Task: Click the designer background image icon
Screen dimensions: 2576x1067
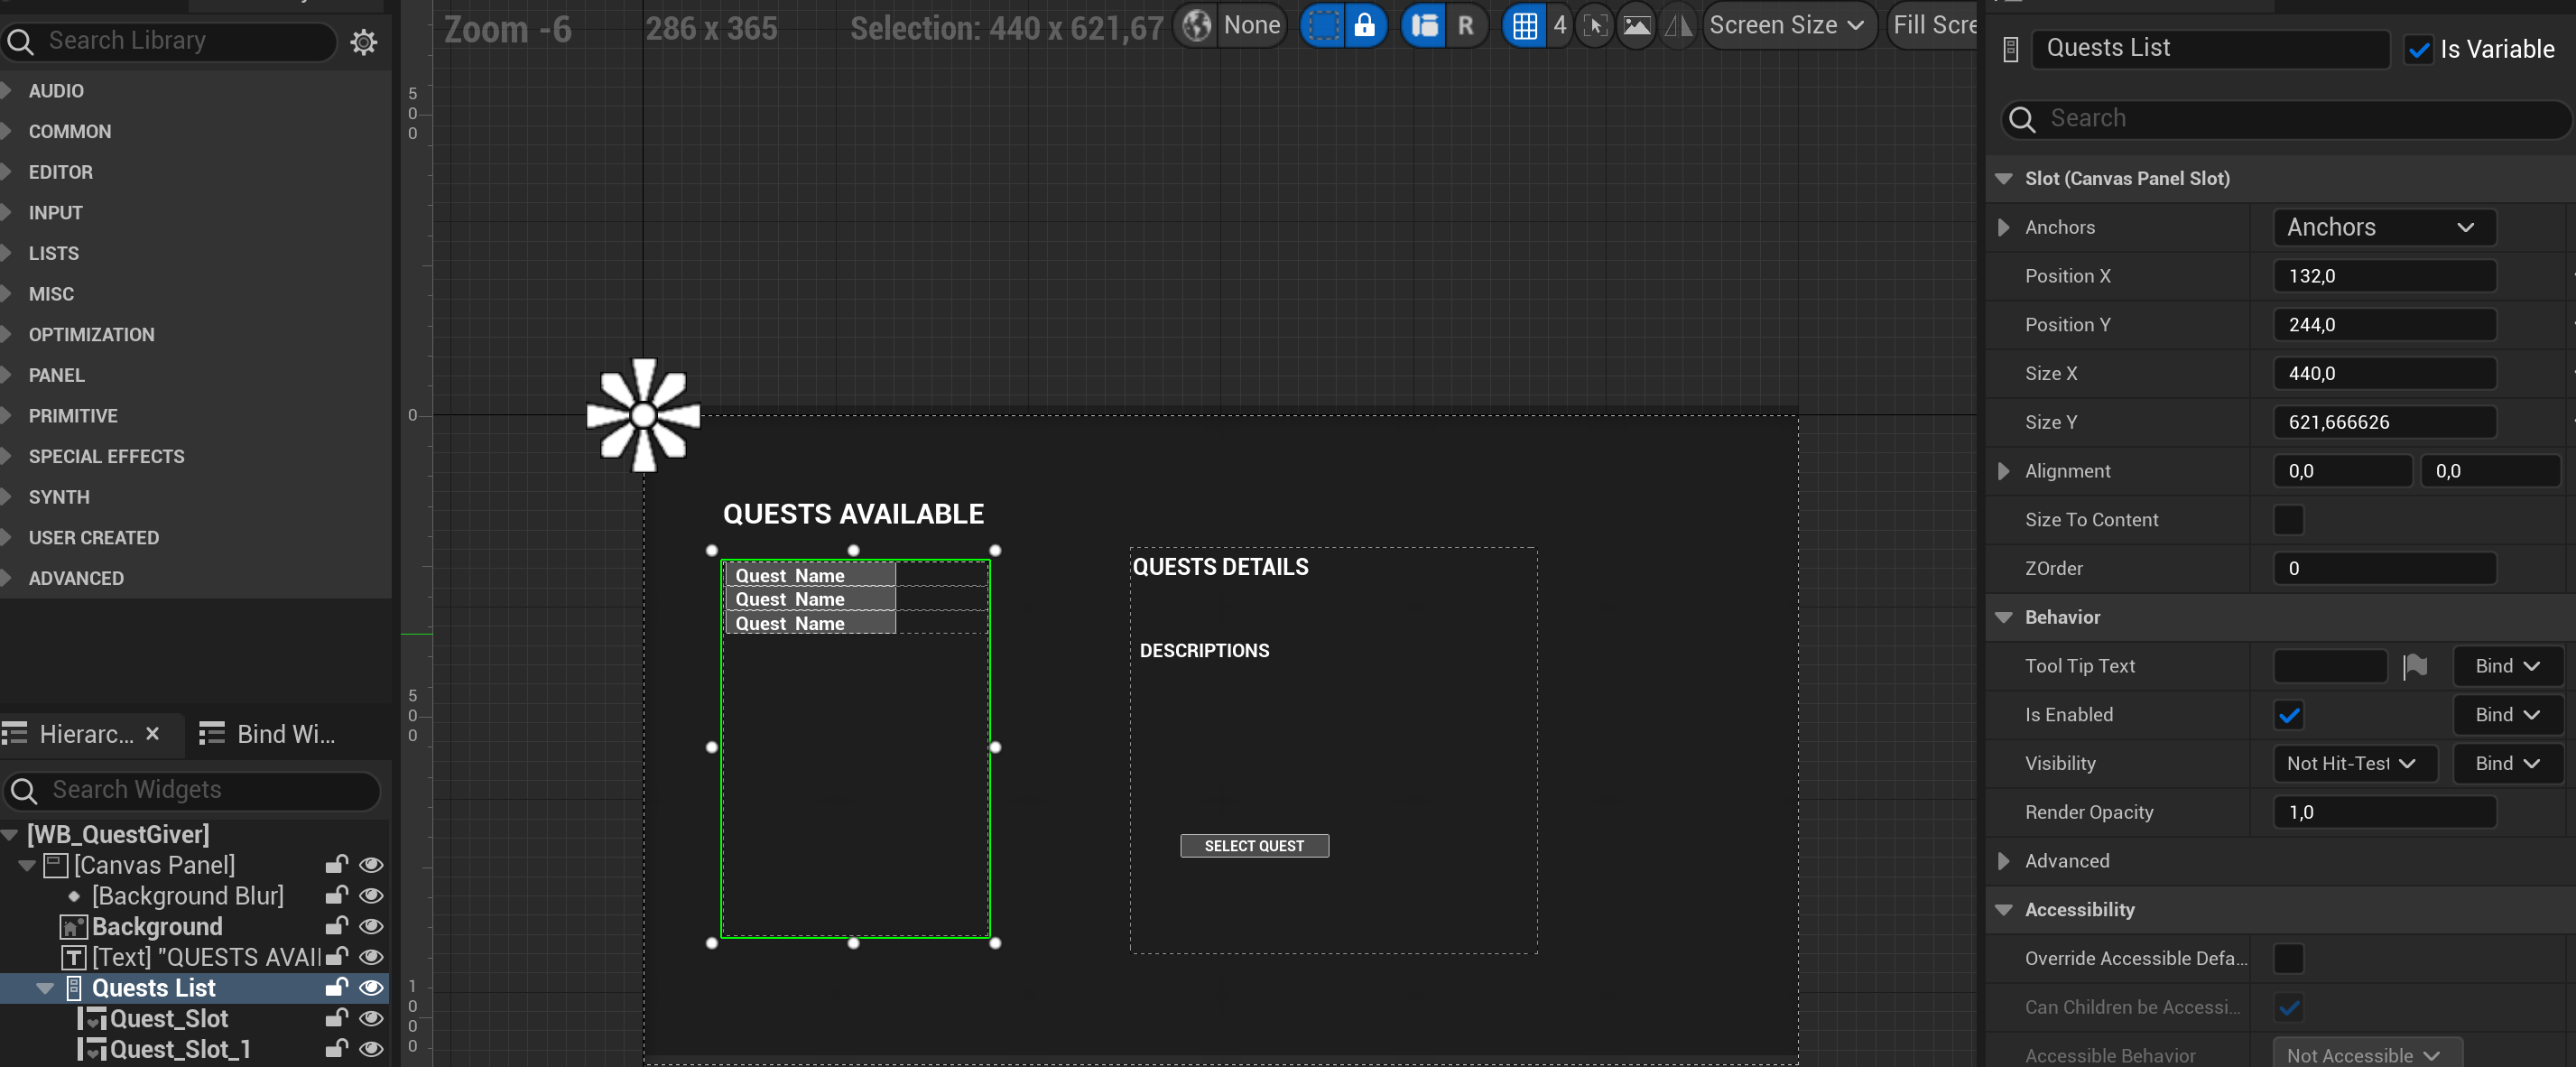Action: tap(1636, 26)
